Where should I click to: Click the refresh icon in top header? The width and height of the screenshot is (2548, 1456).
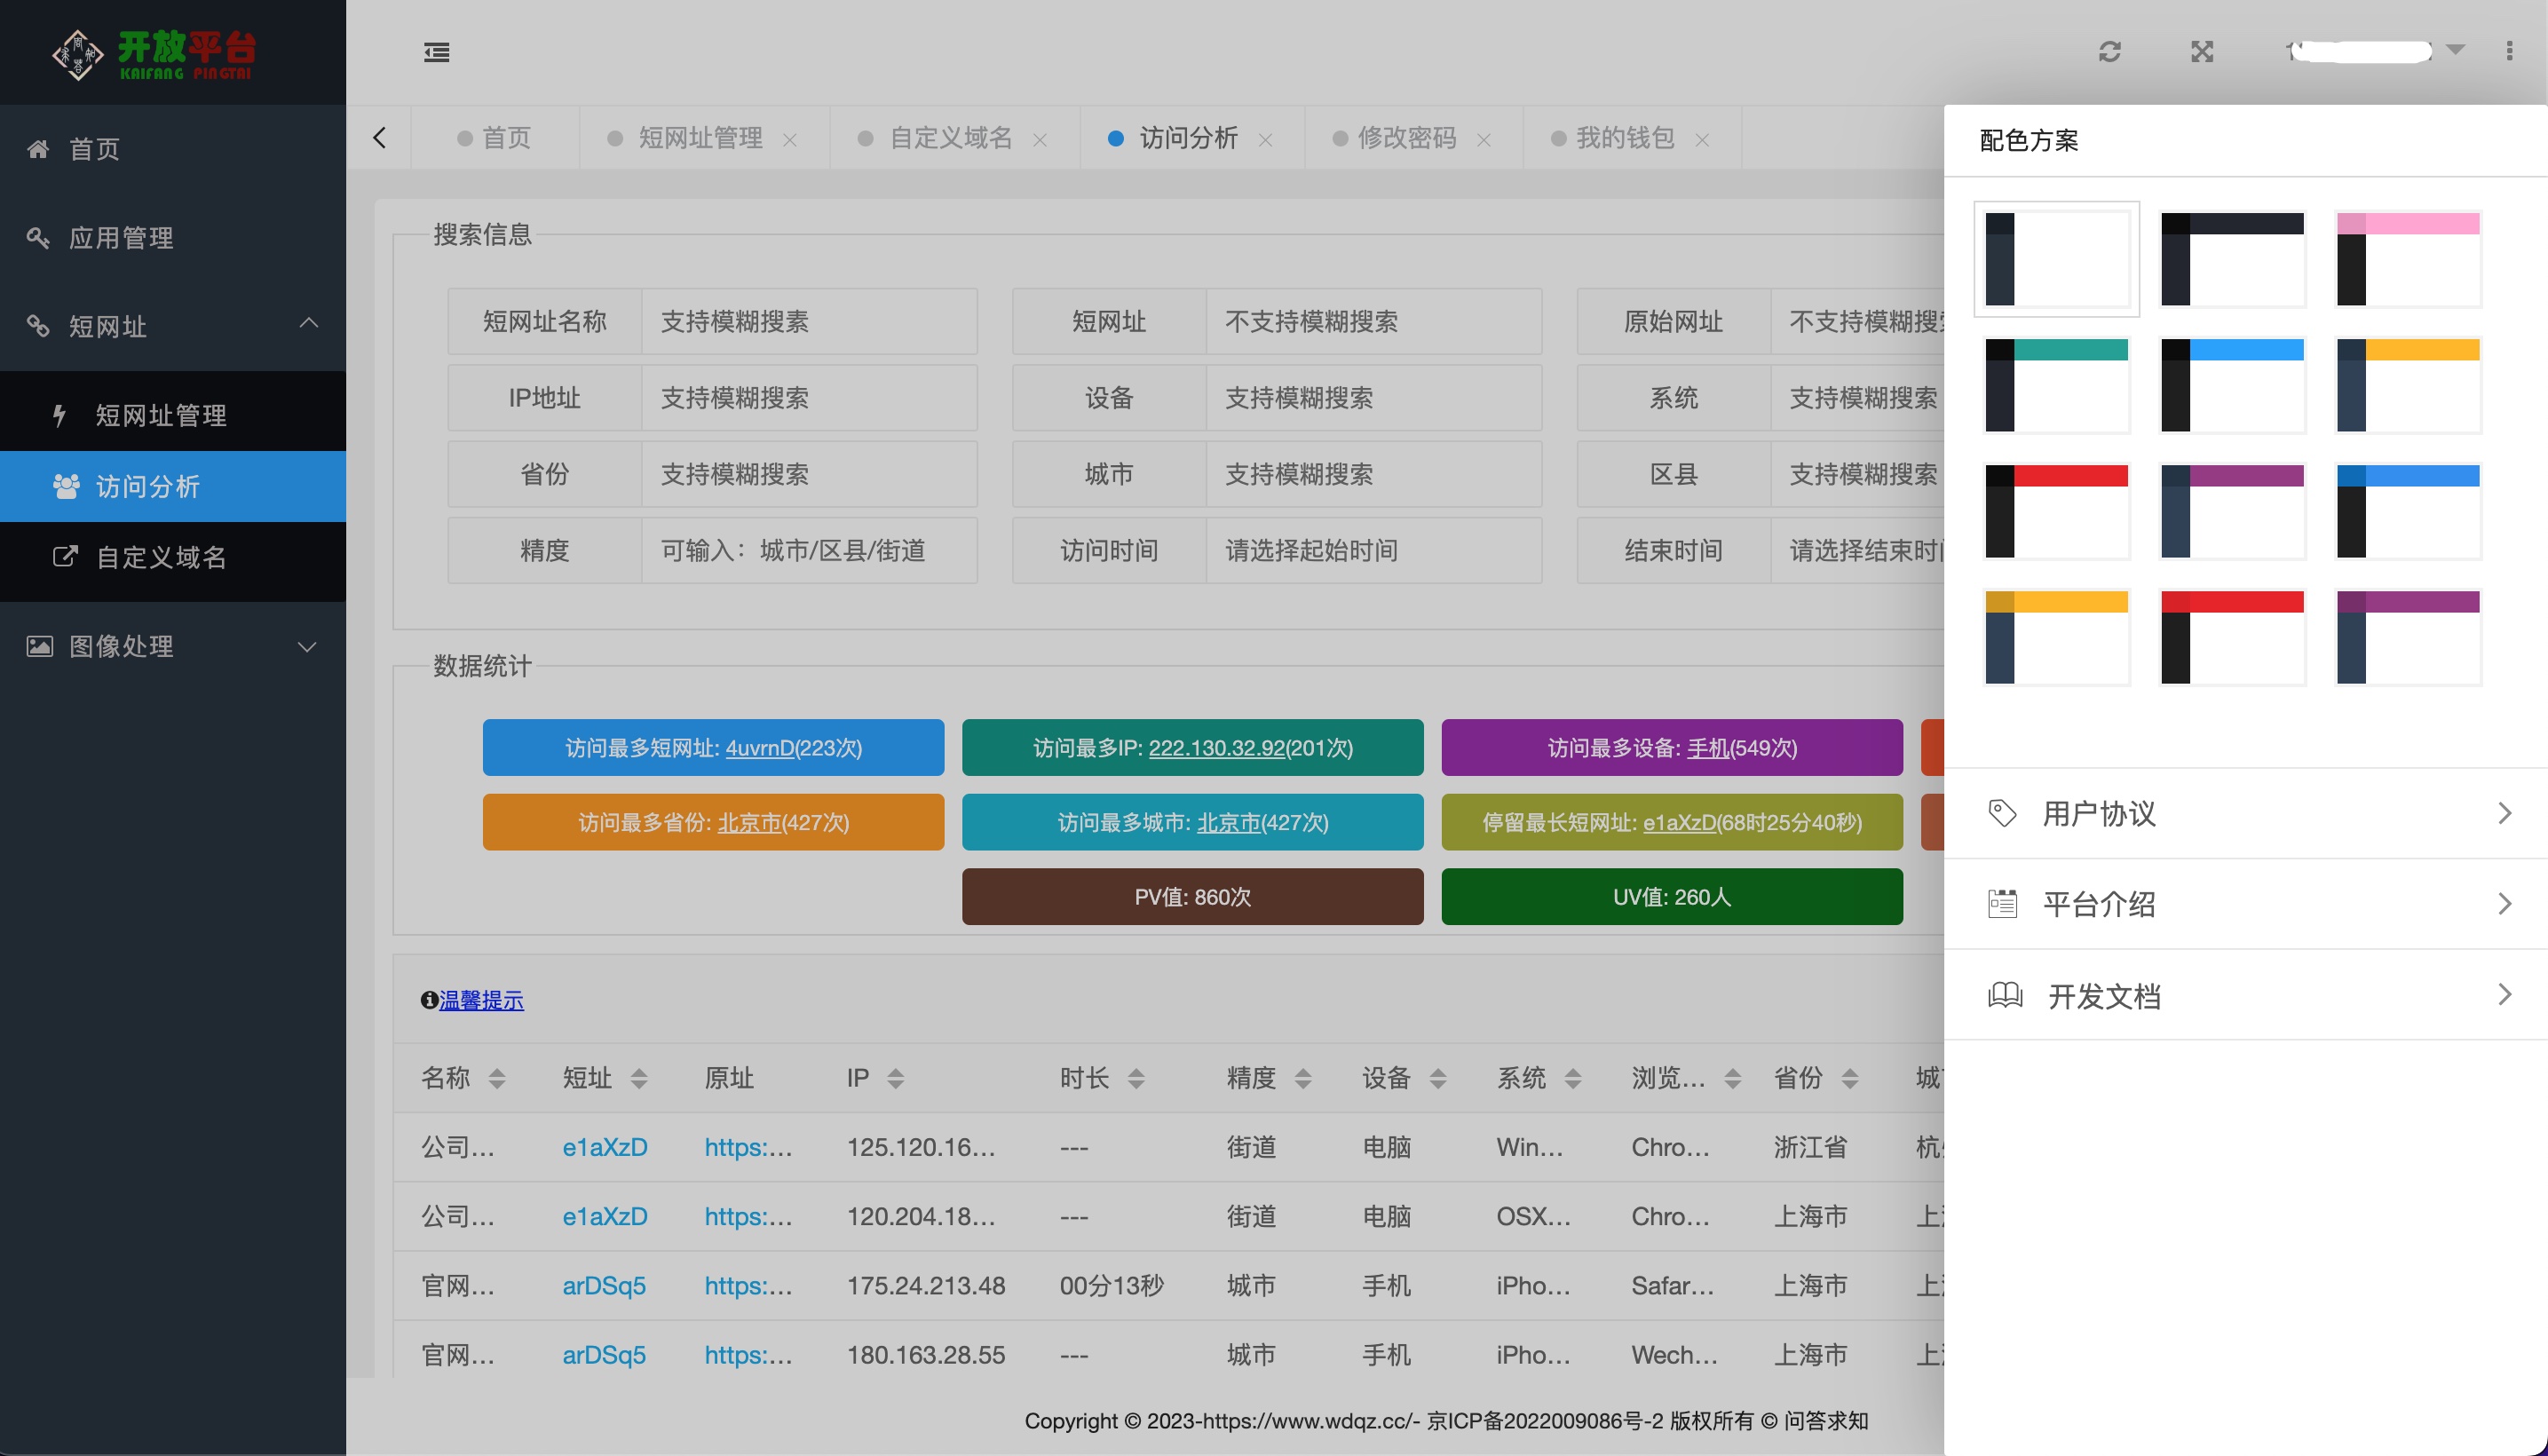2109,52
